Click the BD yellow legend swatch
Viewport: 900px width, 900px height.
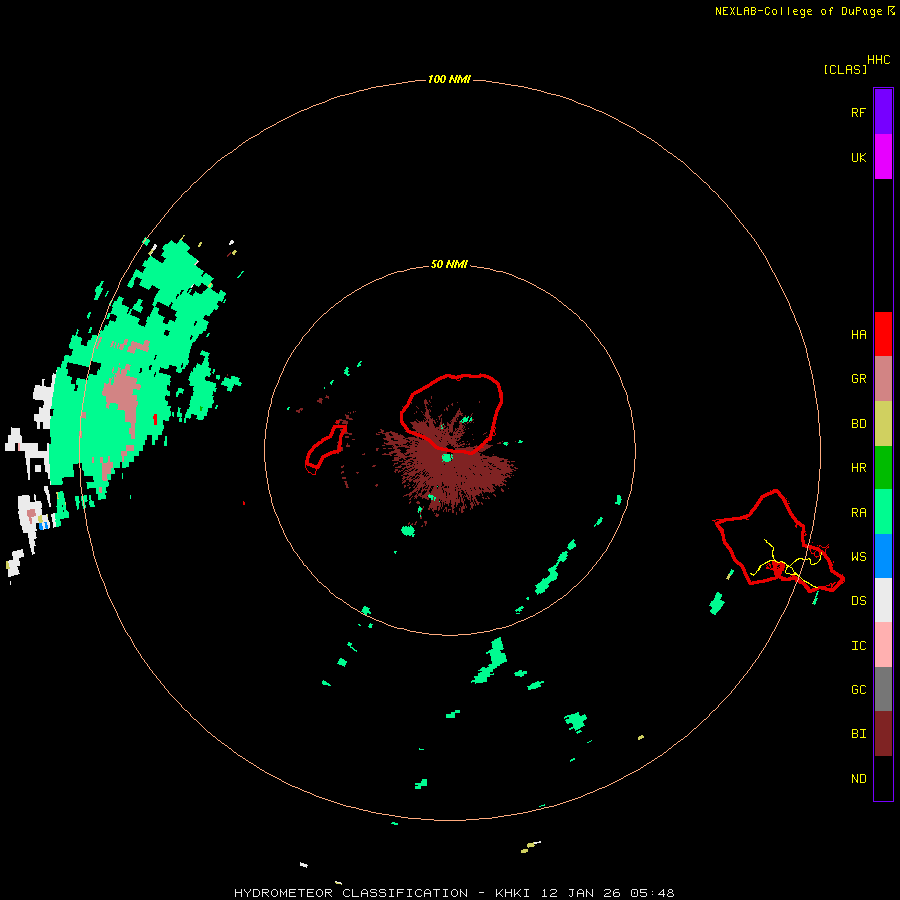click(883, 424)
